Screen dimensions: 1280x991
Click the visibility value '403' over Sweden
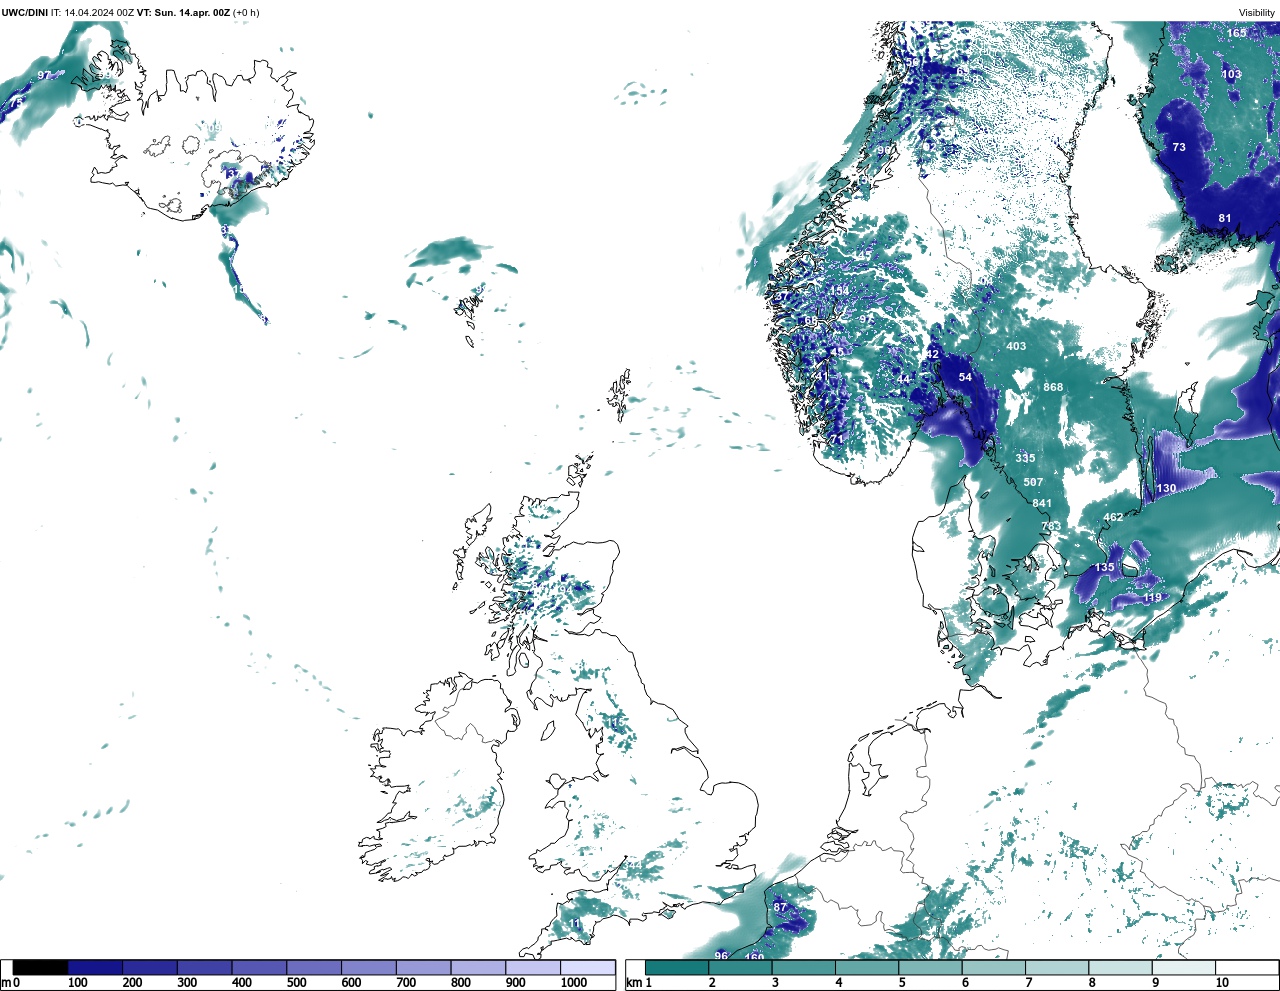coord(1016,346)
